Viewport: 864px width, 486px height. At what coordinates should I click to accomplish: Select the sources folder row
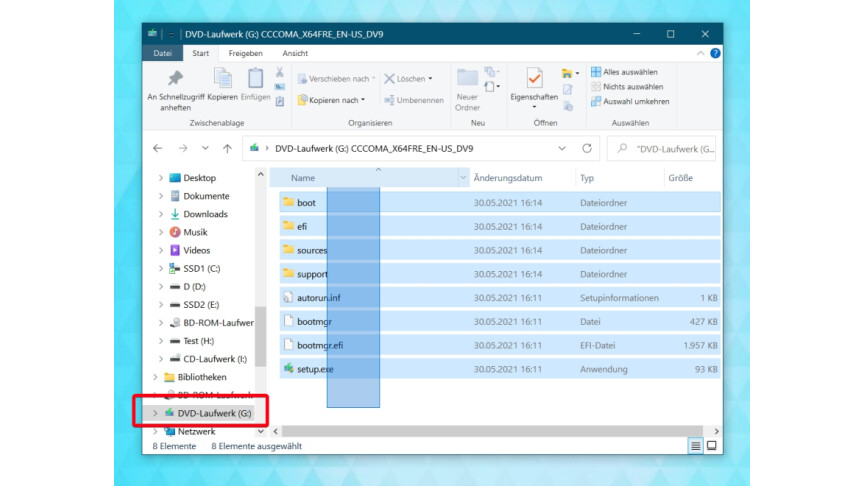pyautogui.click(x=500, y=250)
